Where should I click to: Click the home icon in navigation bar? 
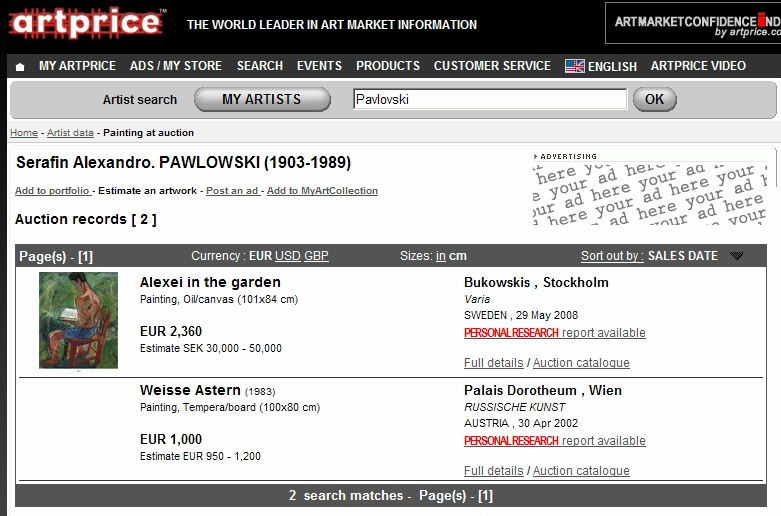(x=20, y=66)
